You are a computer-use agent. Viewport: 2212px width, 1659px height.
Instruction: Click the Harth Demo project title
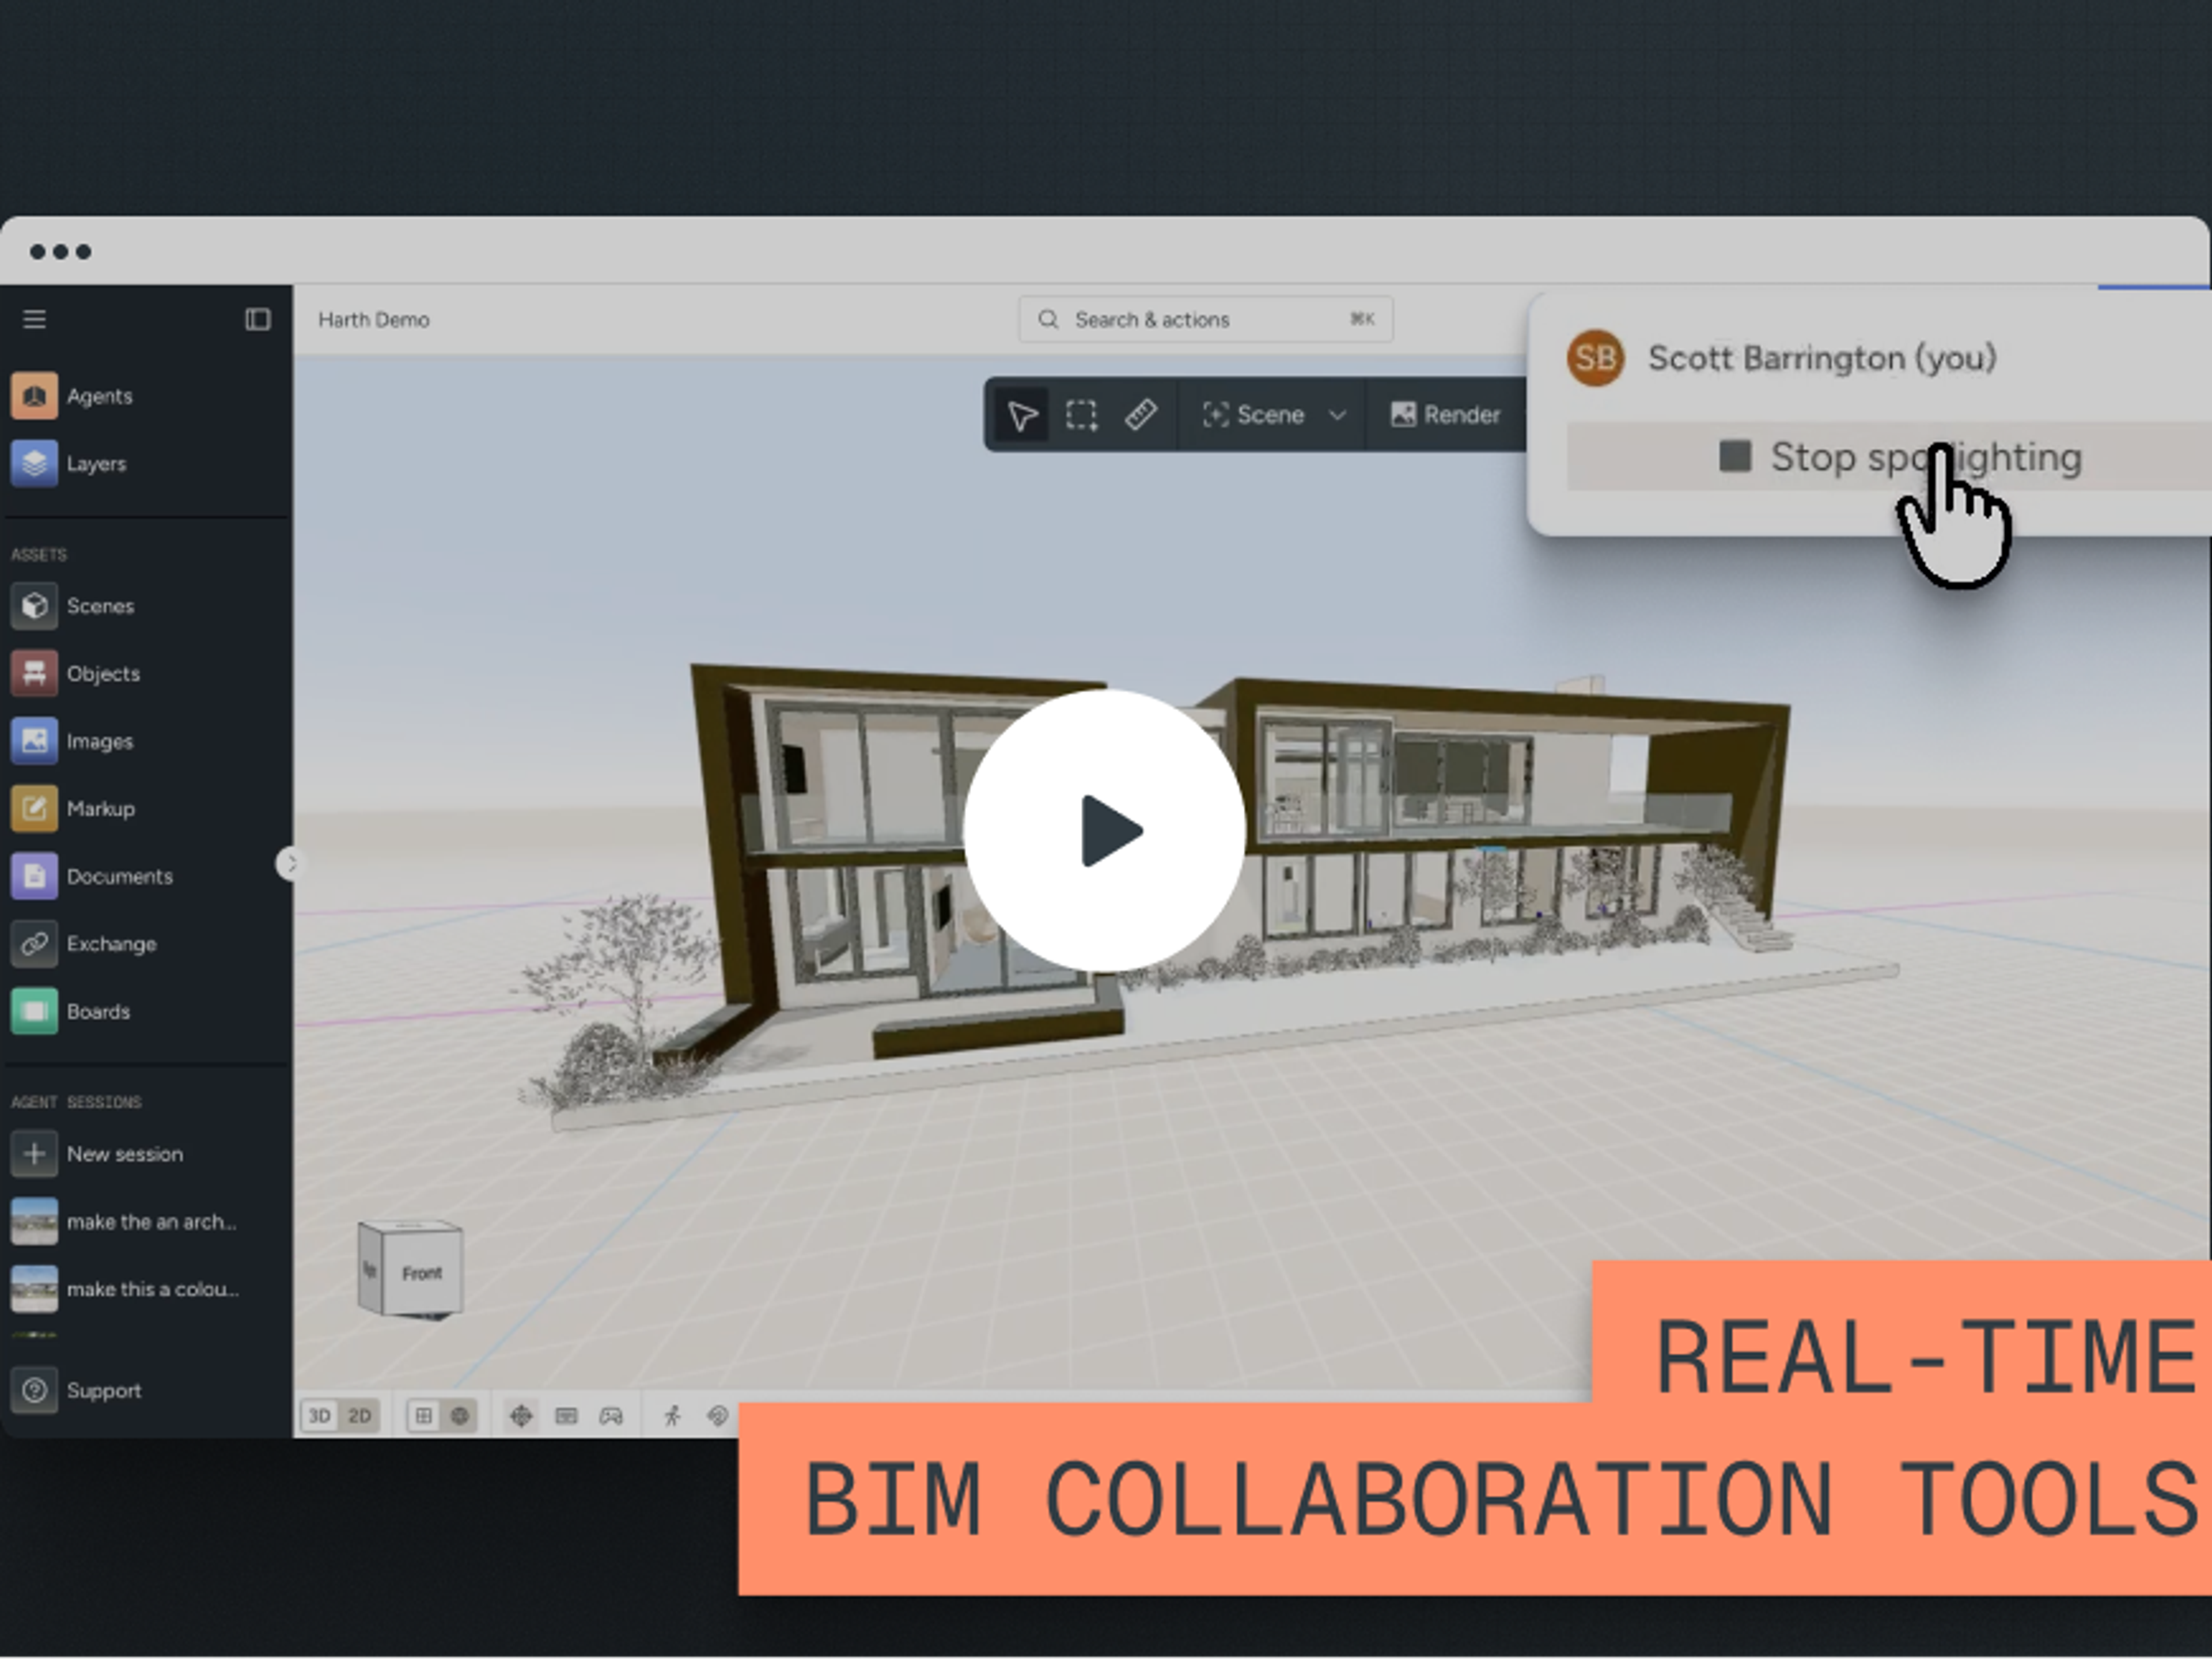tap(374, 320)
